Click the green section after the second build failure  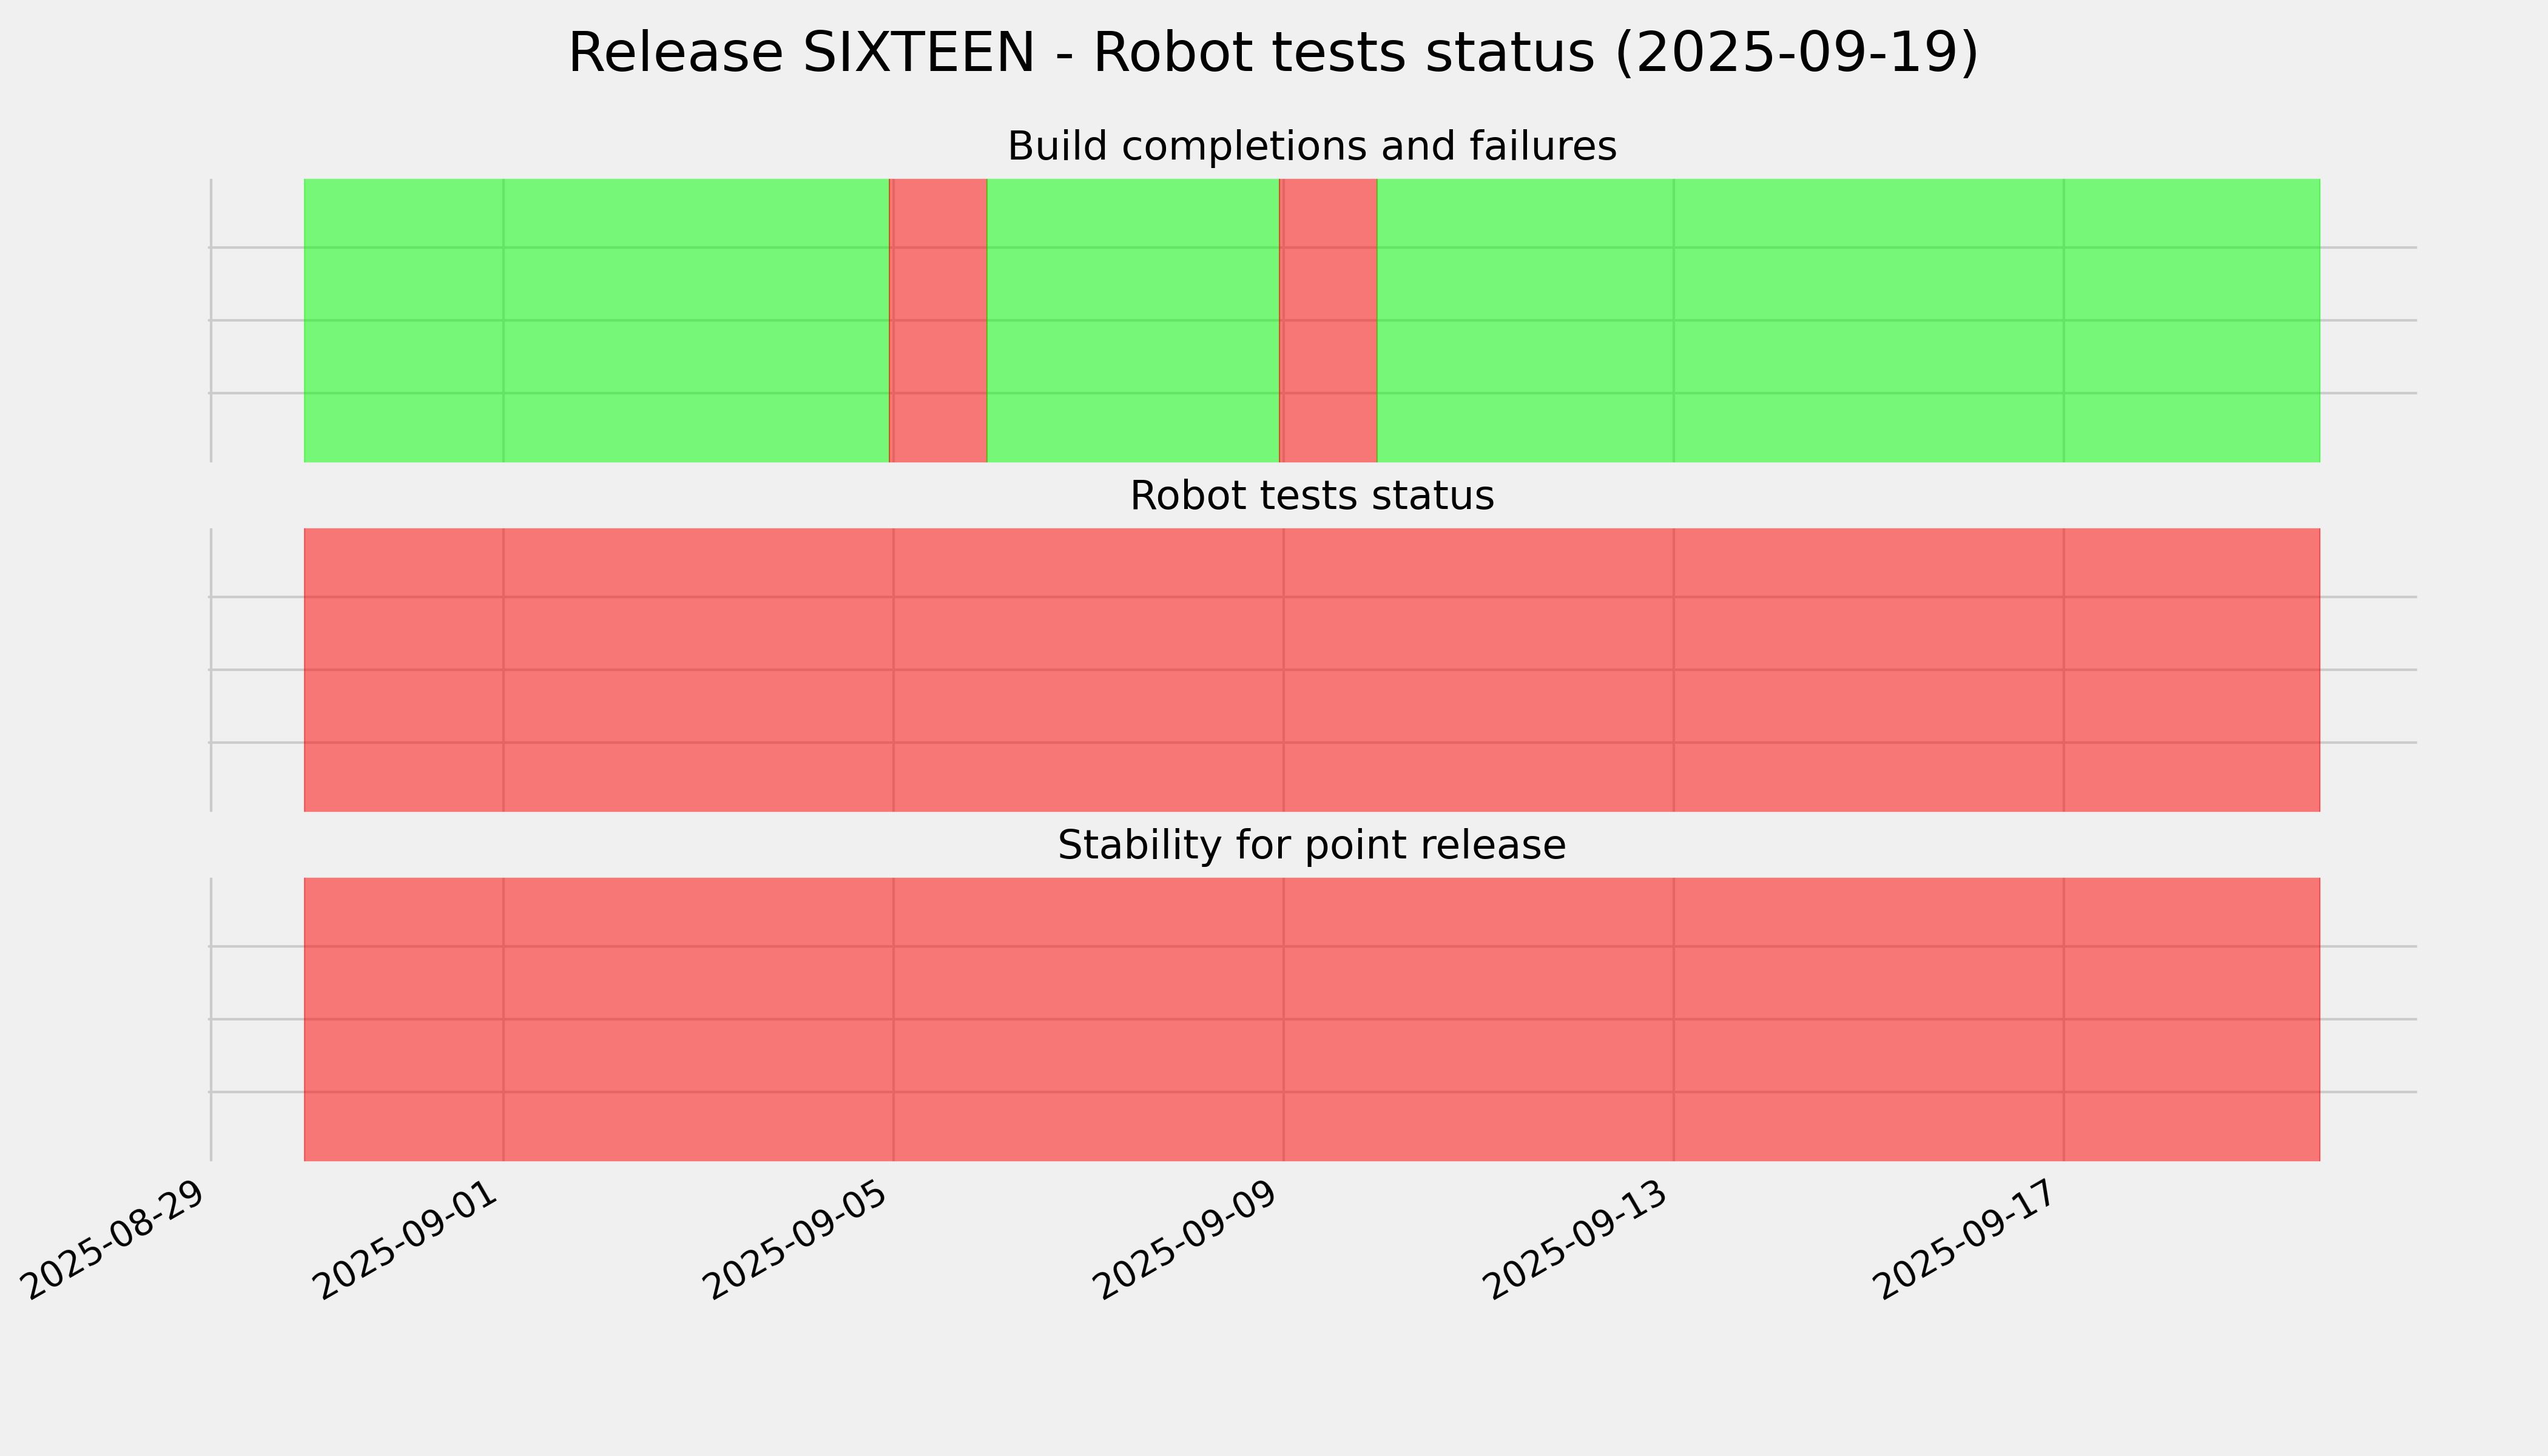tap(1848, 320)
